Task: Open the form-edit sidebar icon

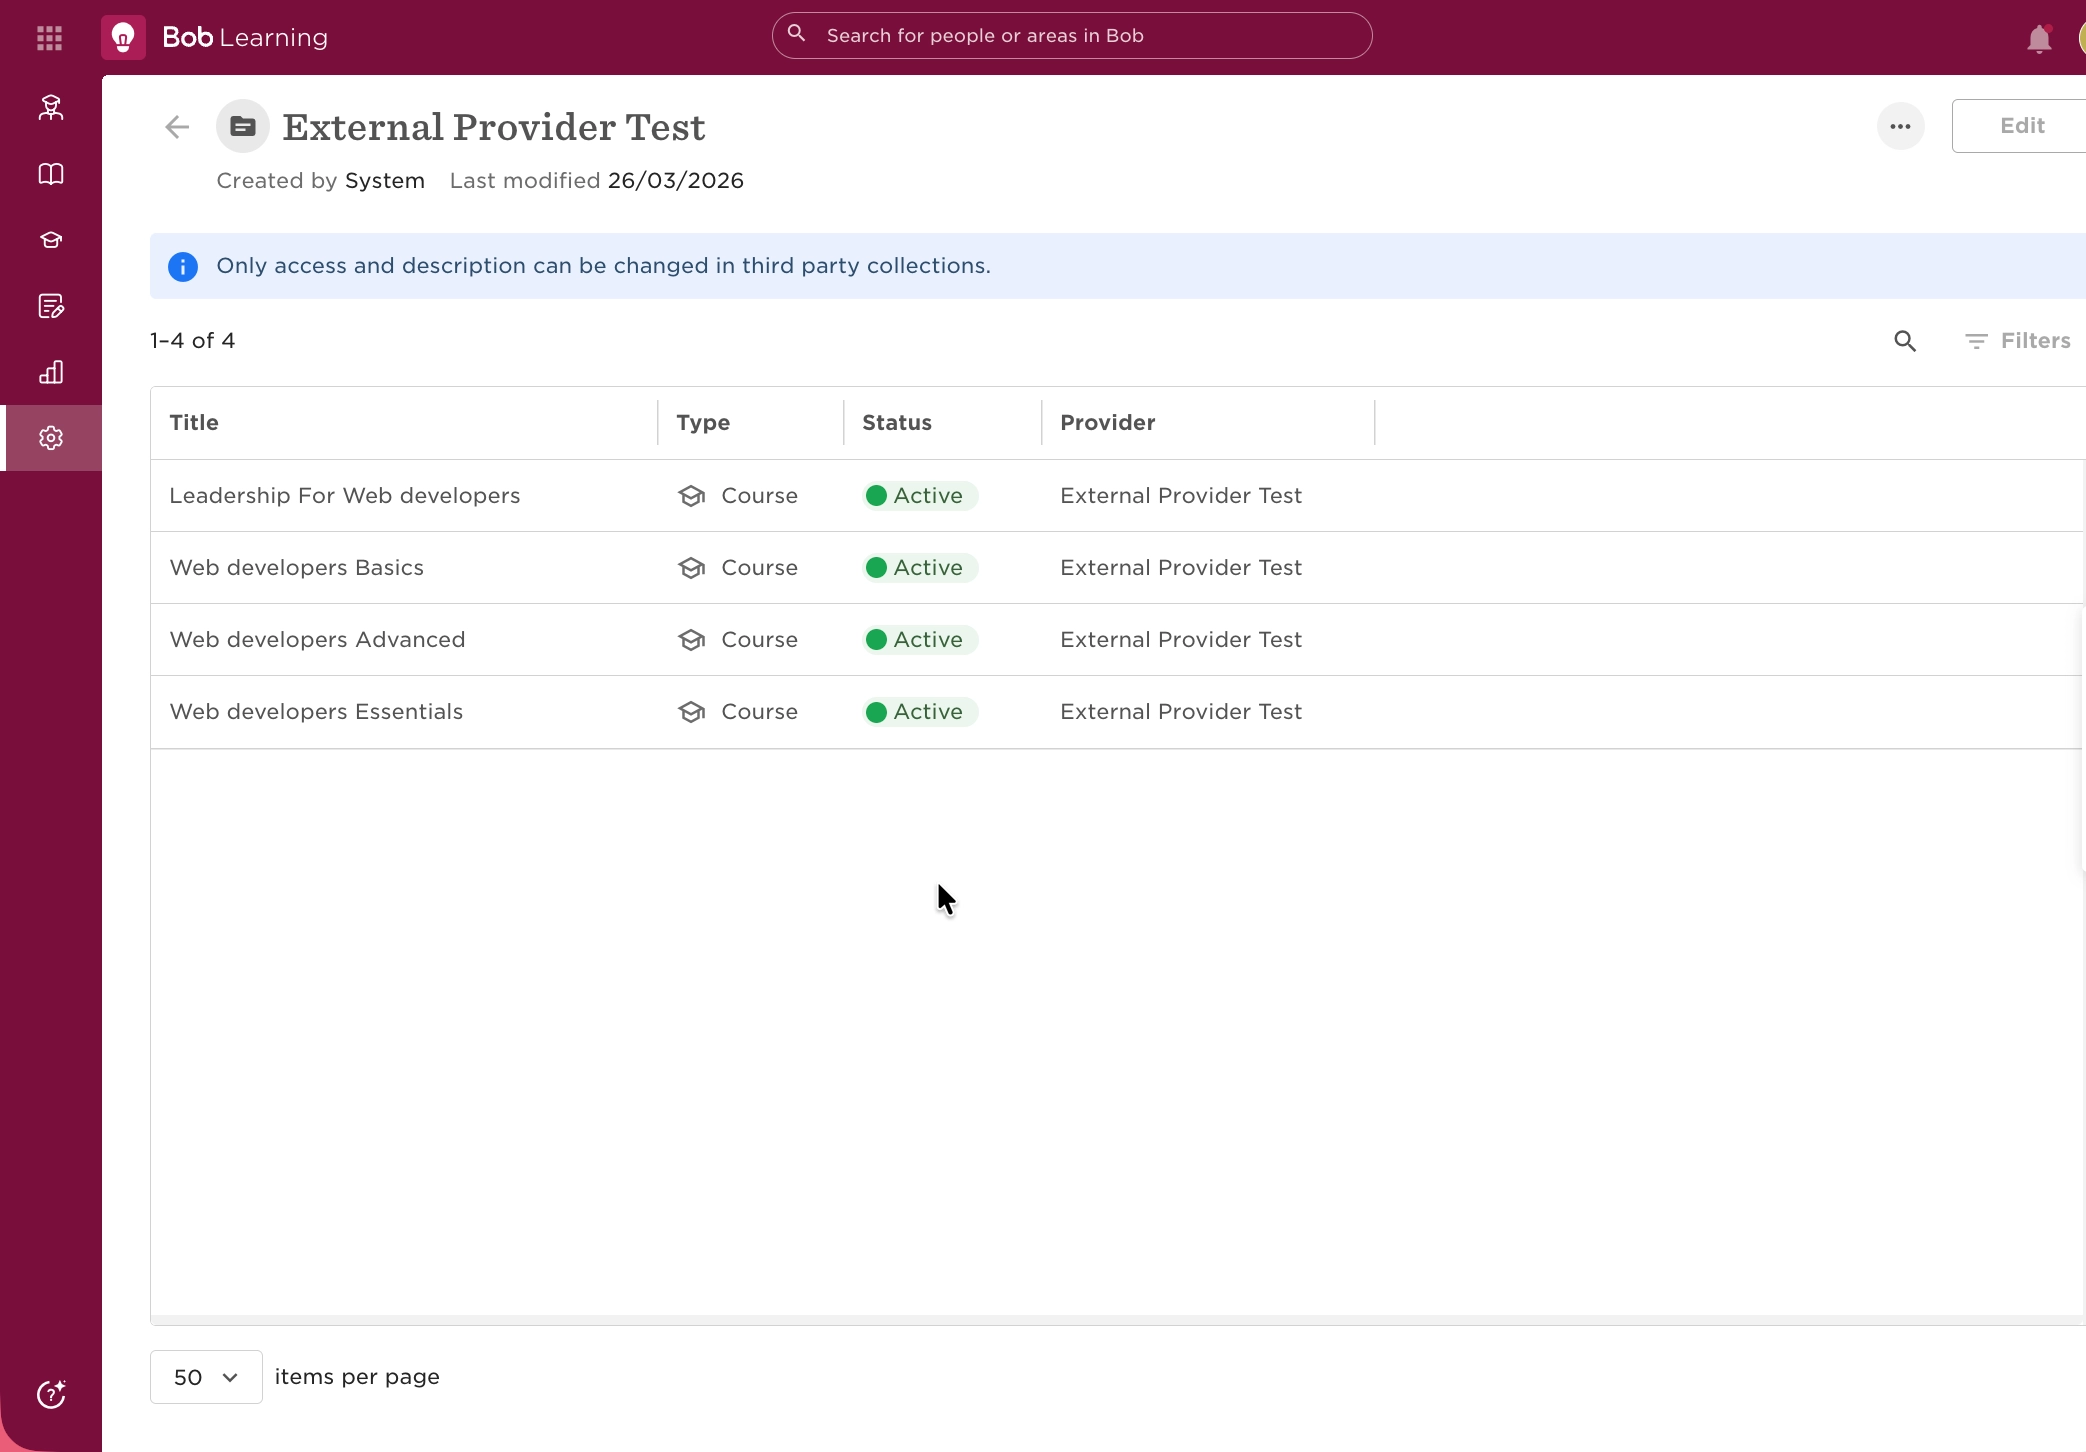Action: click(51, 306)
